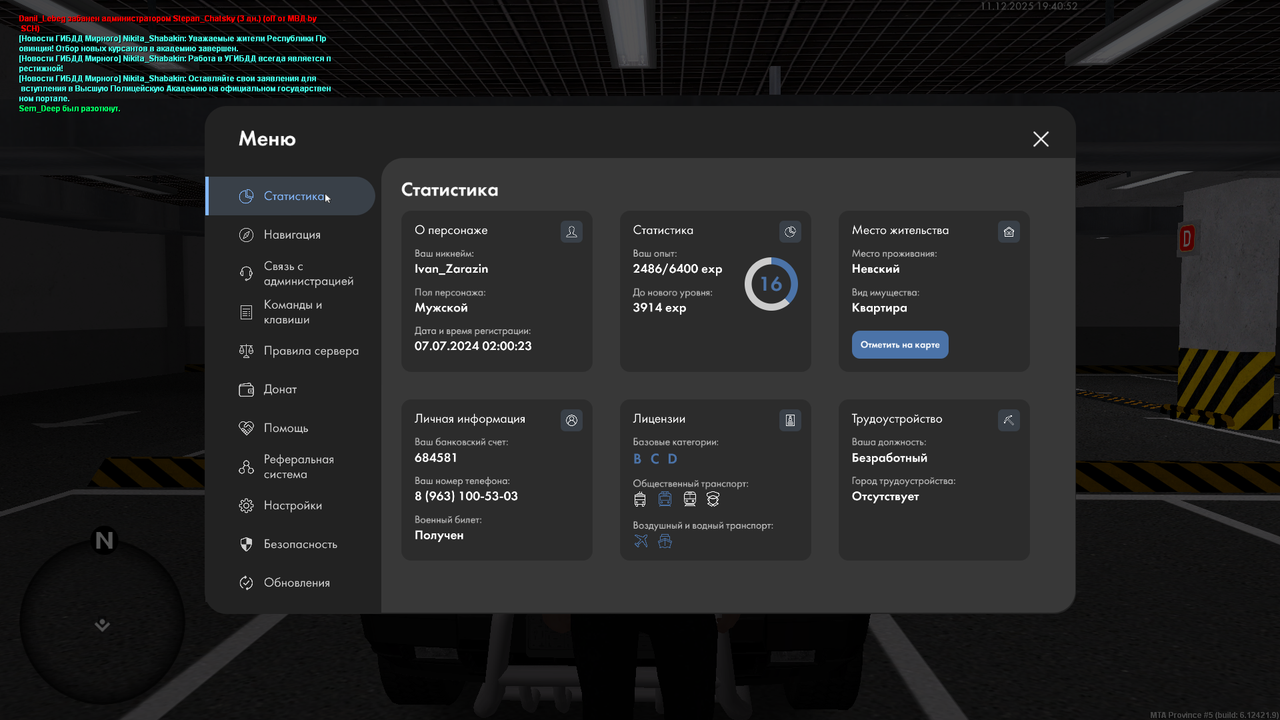The width and height of the screenshot is (1280, 720).
Task: Click the experience value 2486/6400 exp
Action: tap(678, 269)
